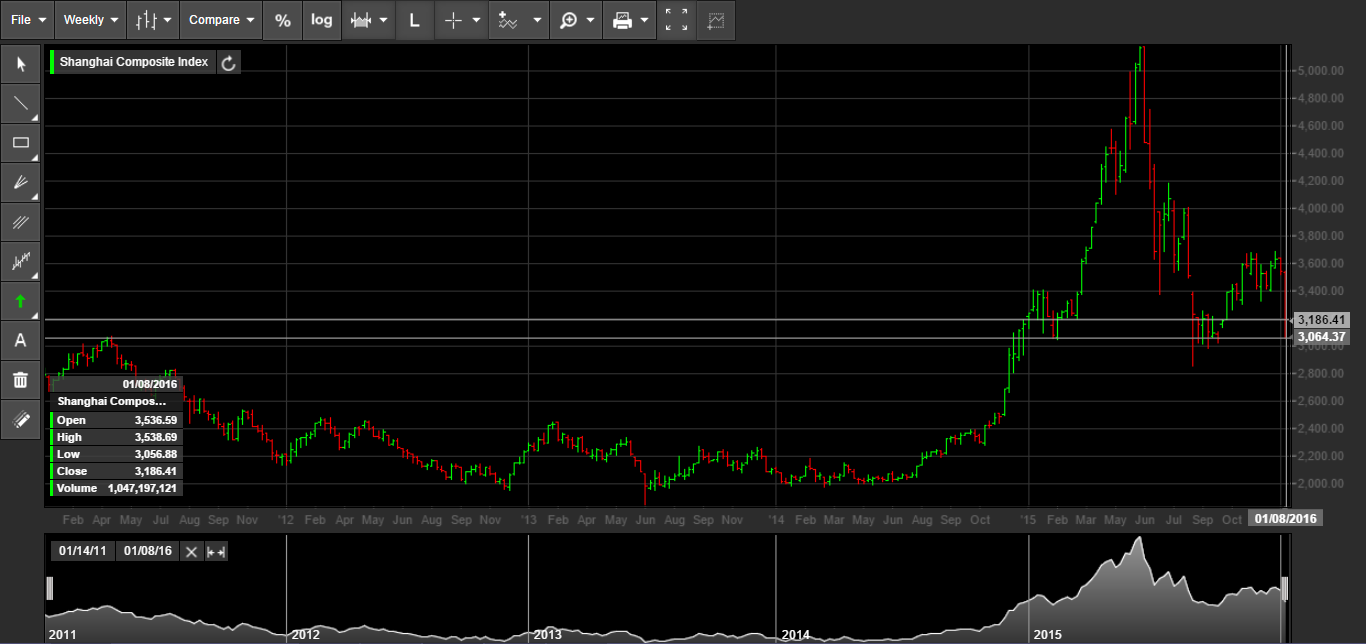Click the chart snapshot icon at toolbar end

[716, 20]
